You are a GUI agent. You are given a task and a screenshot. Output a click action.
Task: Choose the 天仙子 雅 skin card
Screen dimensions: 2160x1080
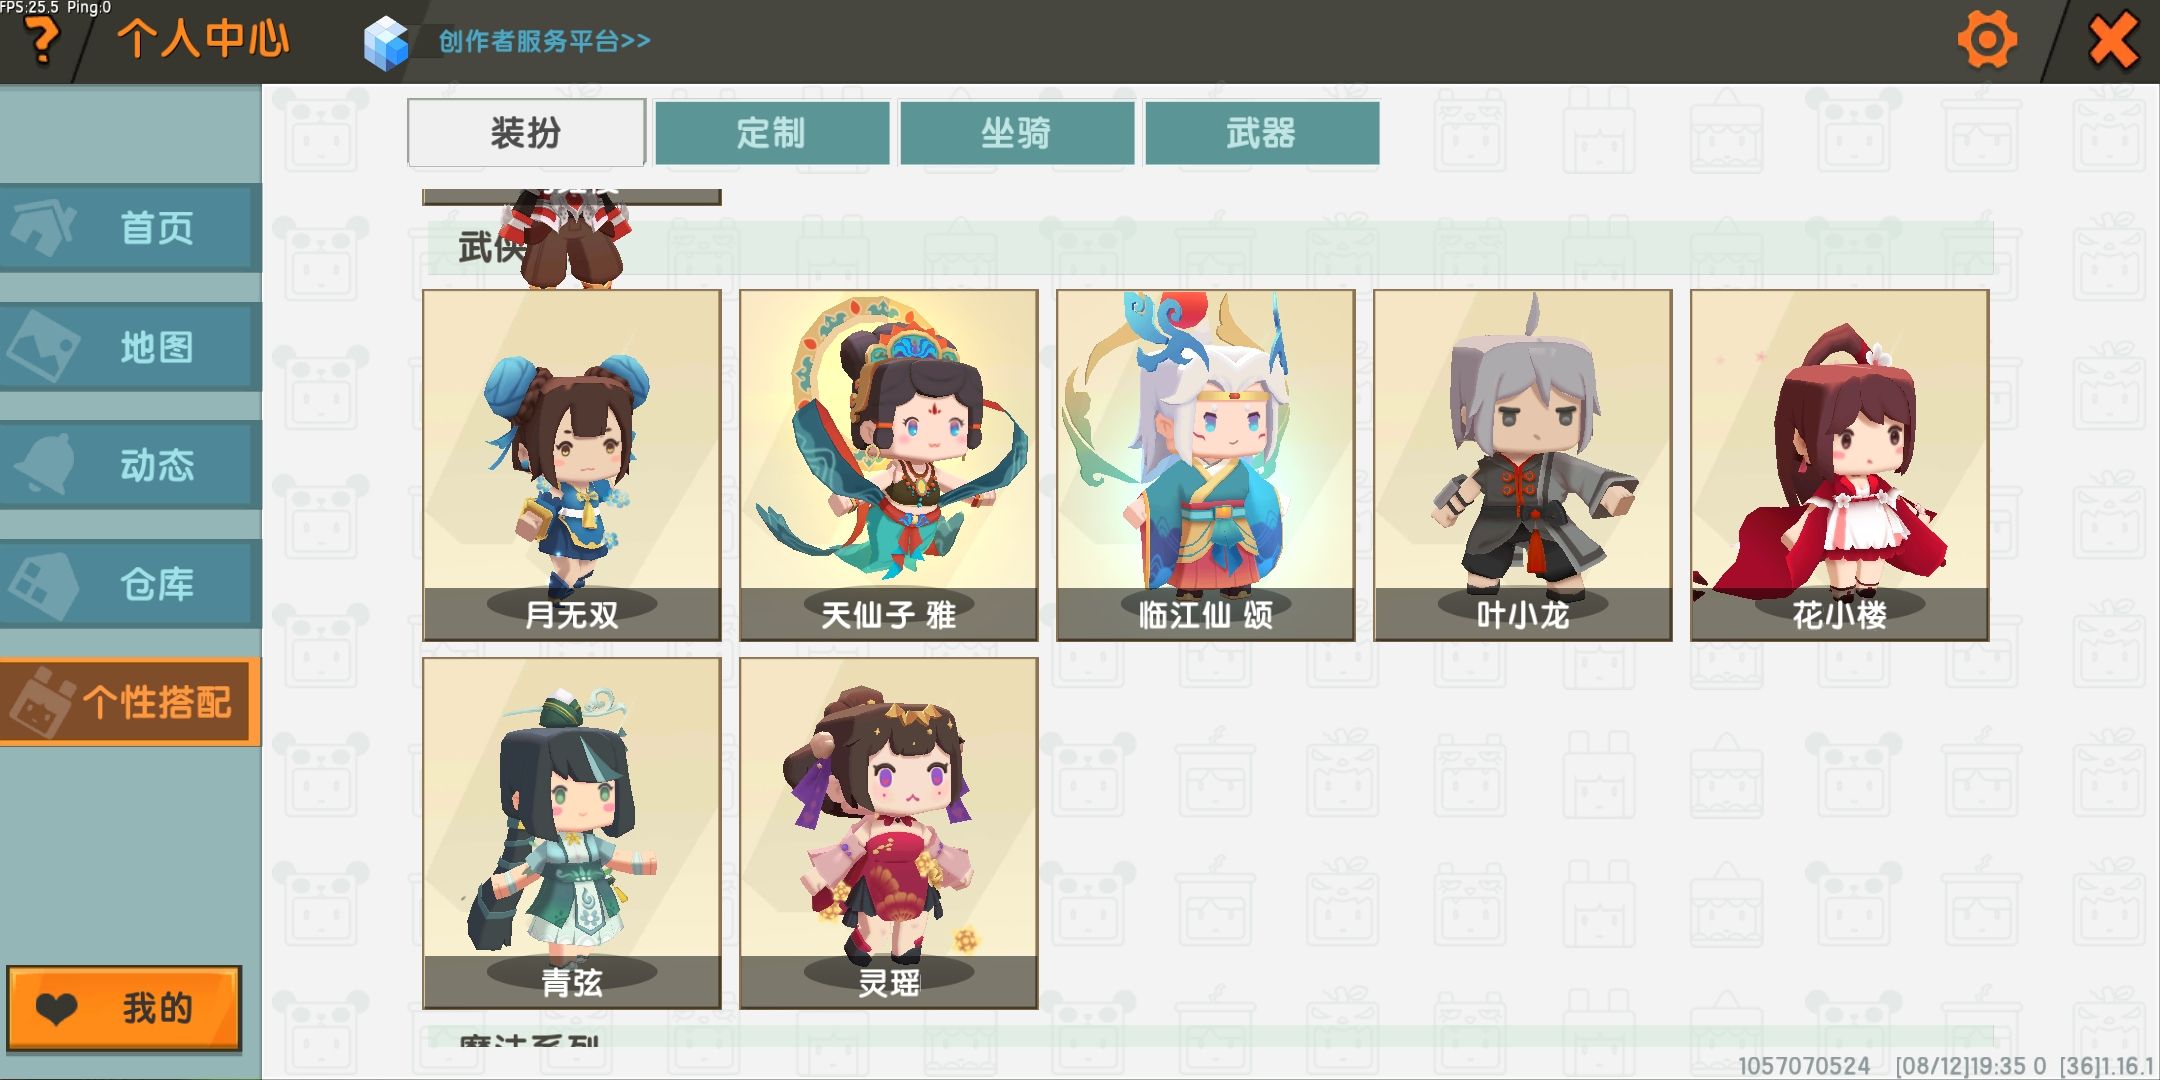click(889, 465)
